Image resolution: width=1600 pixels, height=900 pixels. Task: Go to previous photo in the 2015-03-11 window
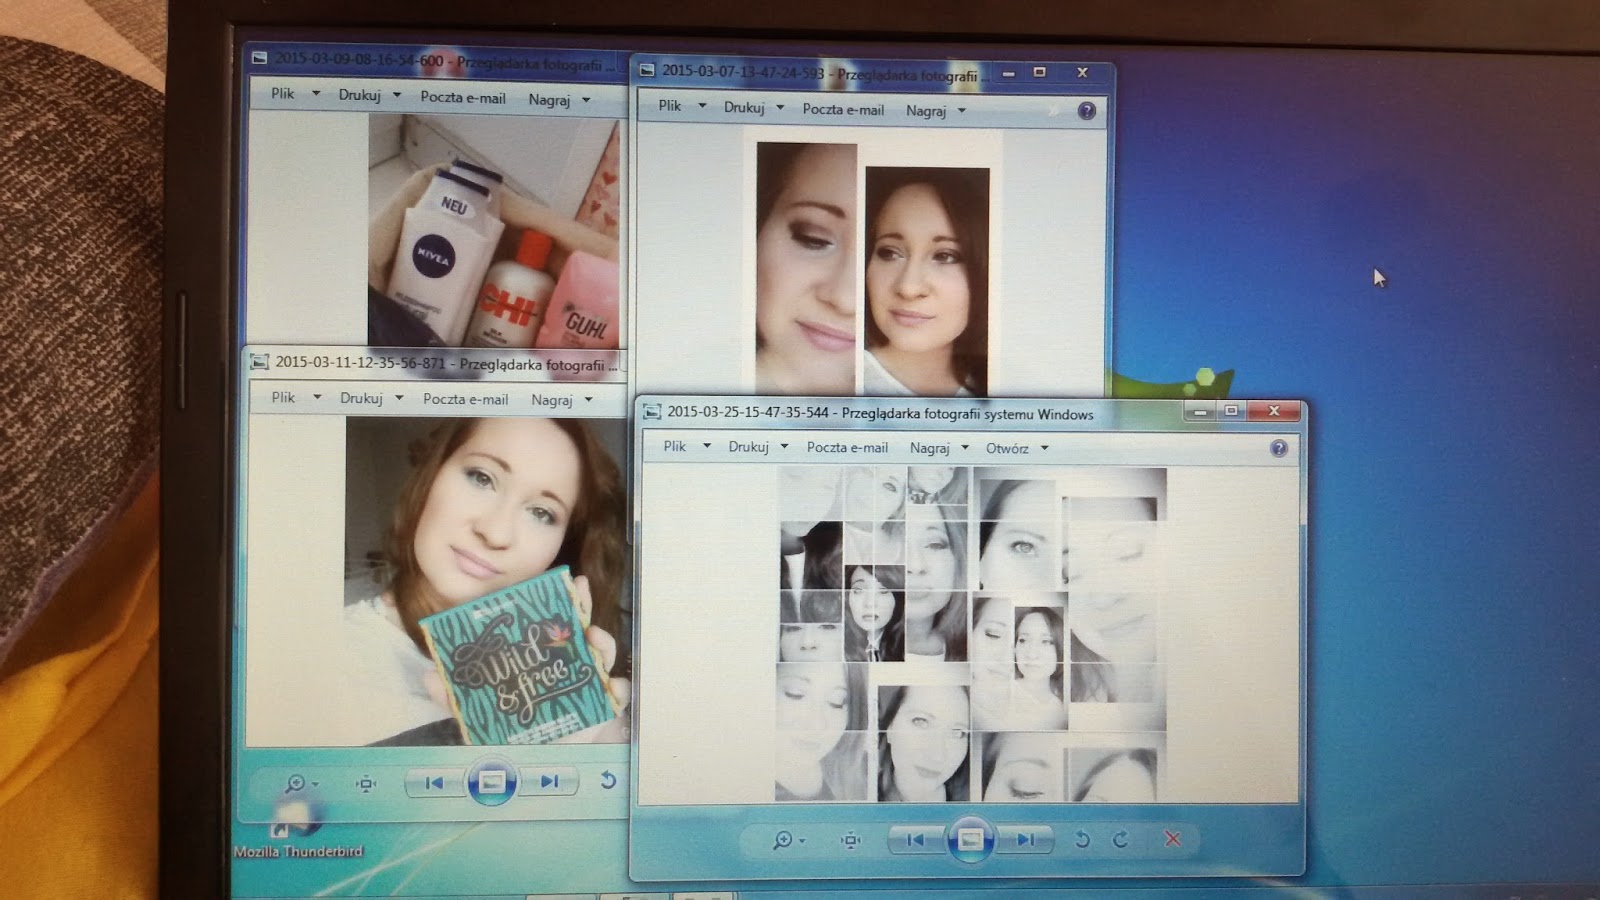434,783
